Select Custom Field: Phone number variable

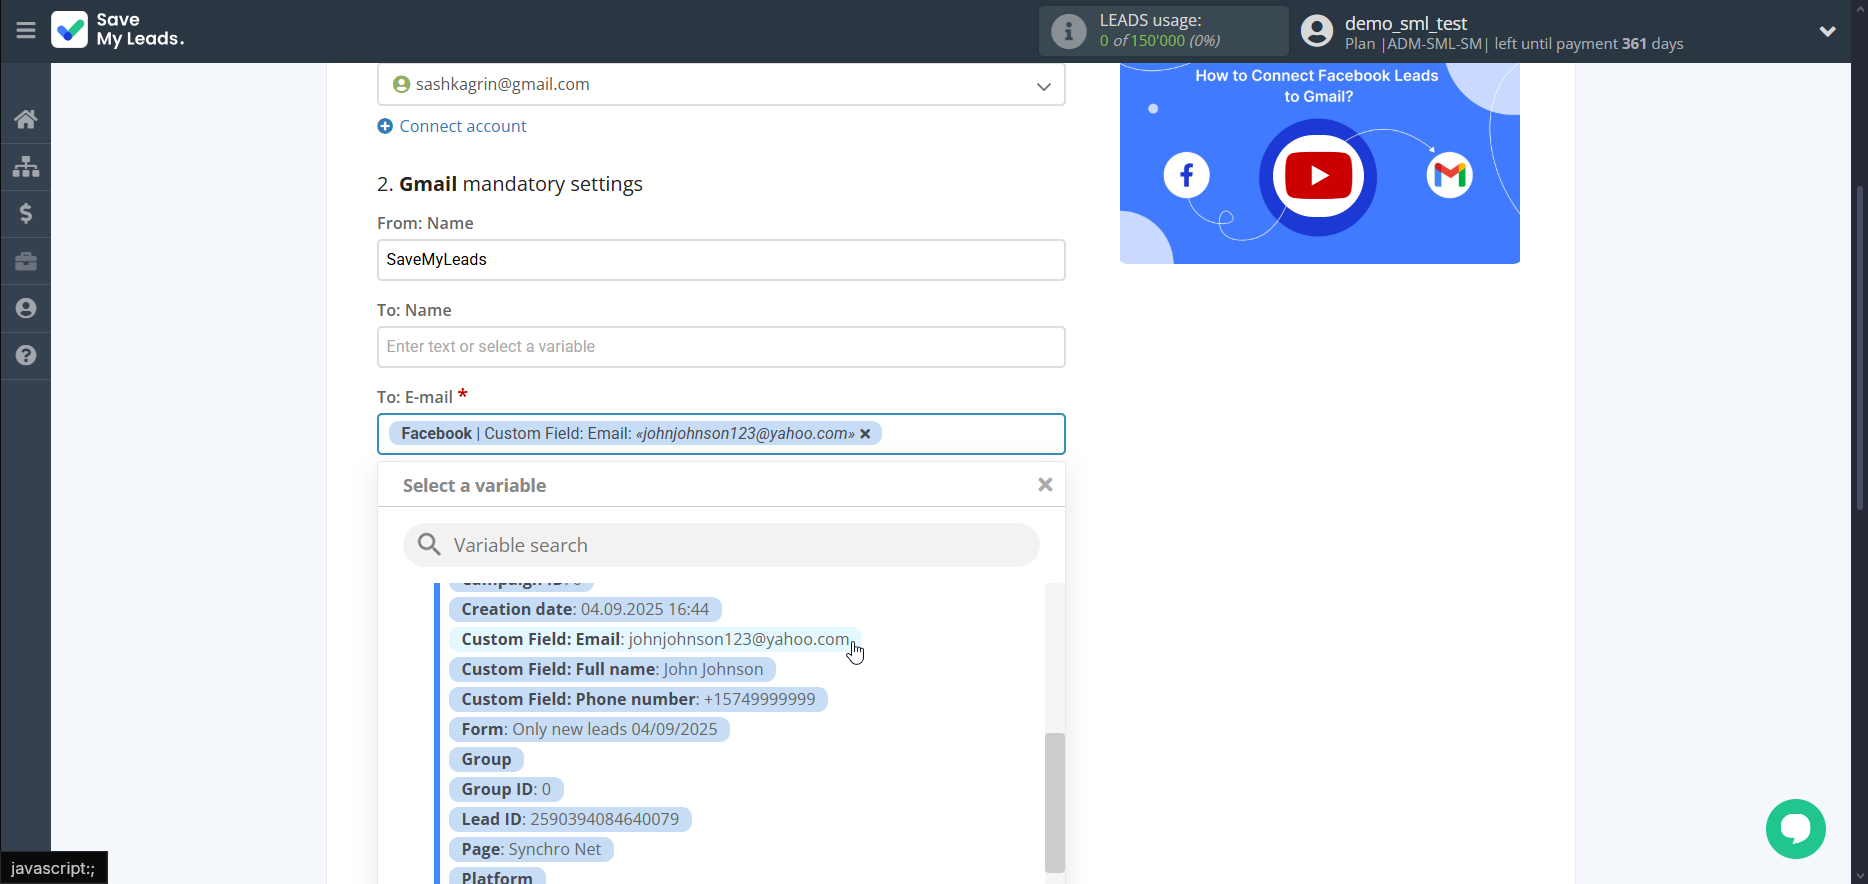point(637,699)
